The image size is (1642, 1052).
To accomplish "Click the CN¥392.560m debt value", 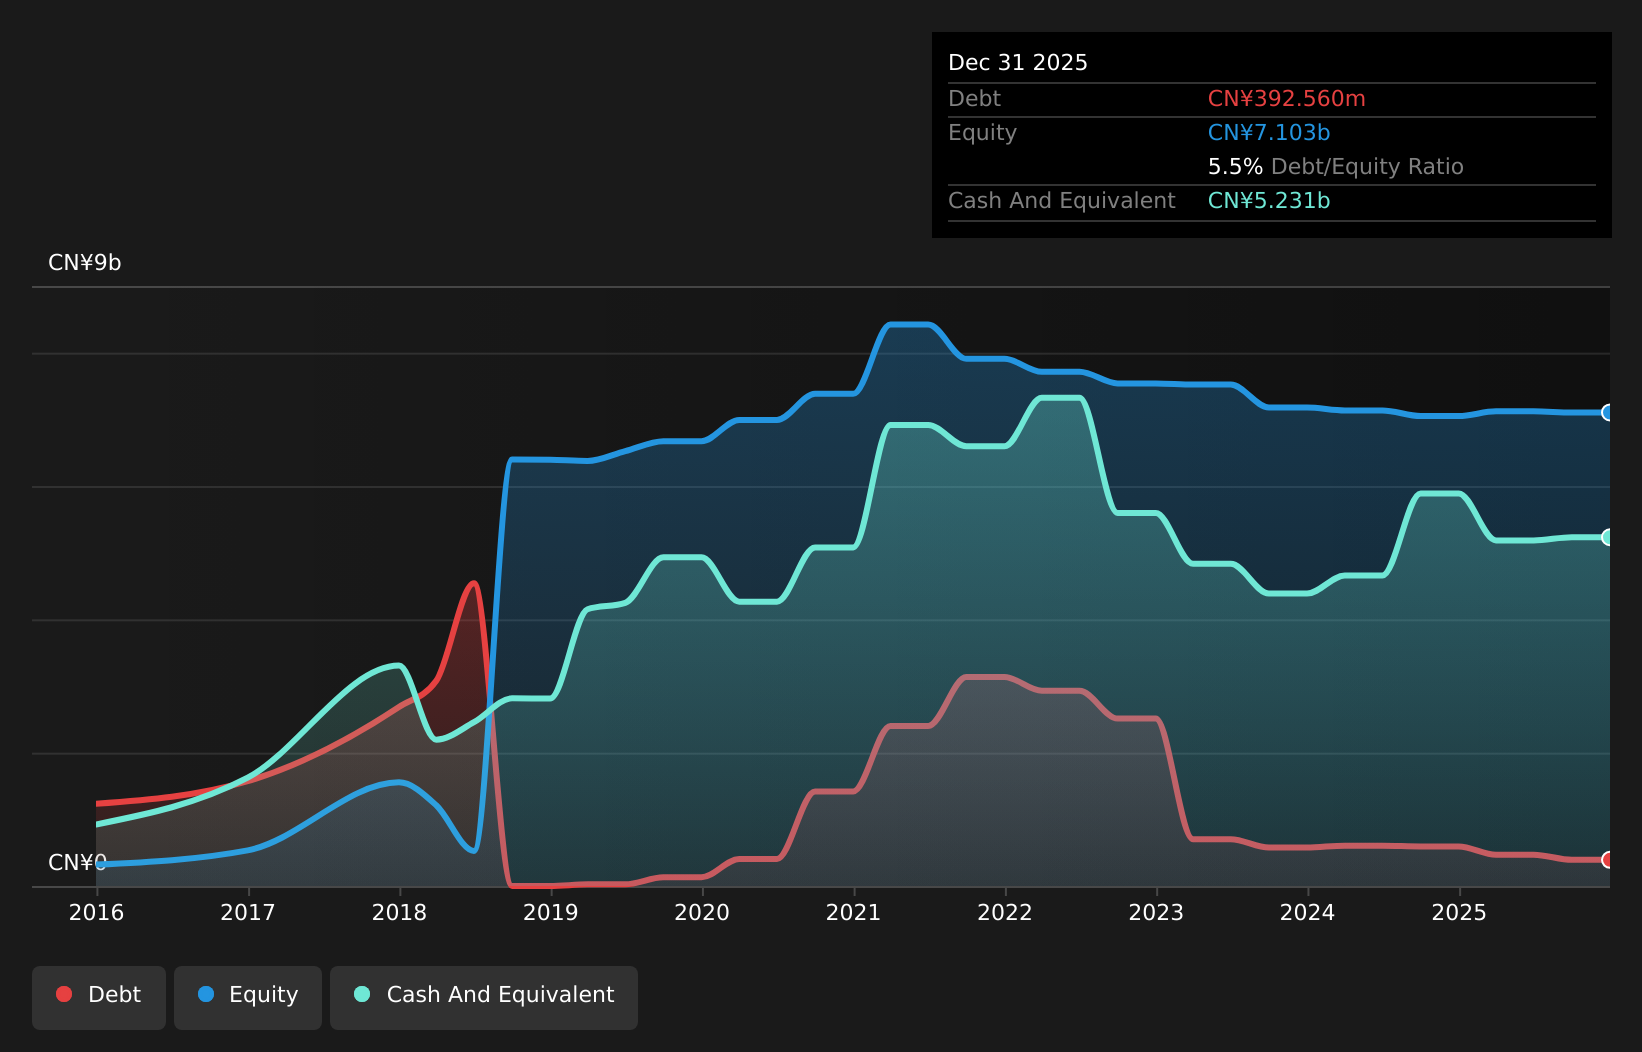I will 1286,98.
